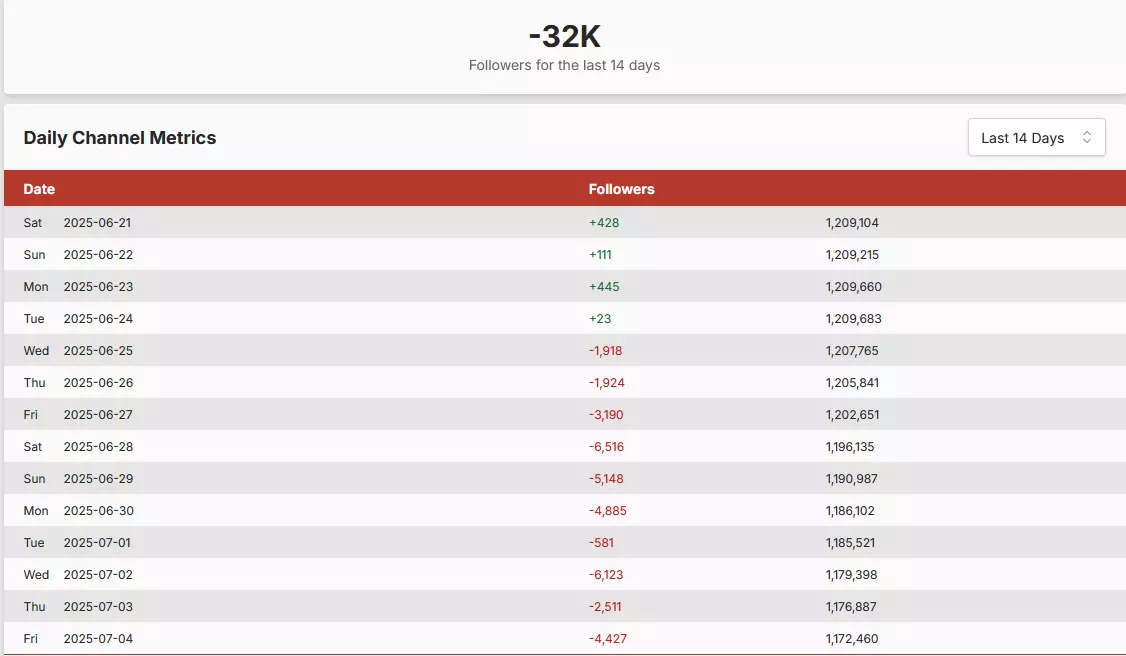Viewport: 1126px width, 656px height.
Task: Click the +111 follower change value
Action: point(600,255)
